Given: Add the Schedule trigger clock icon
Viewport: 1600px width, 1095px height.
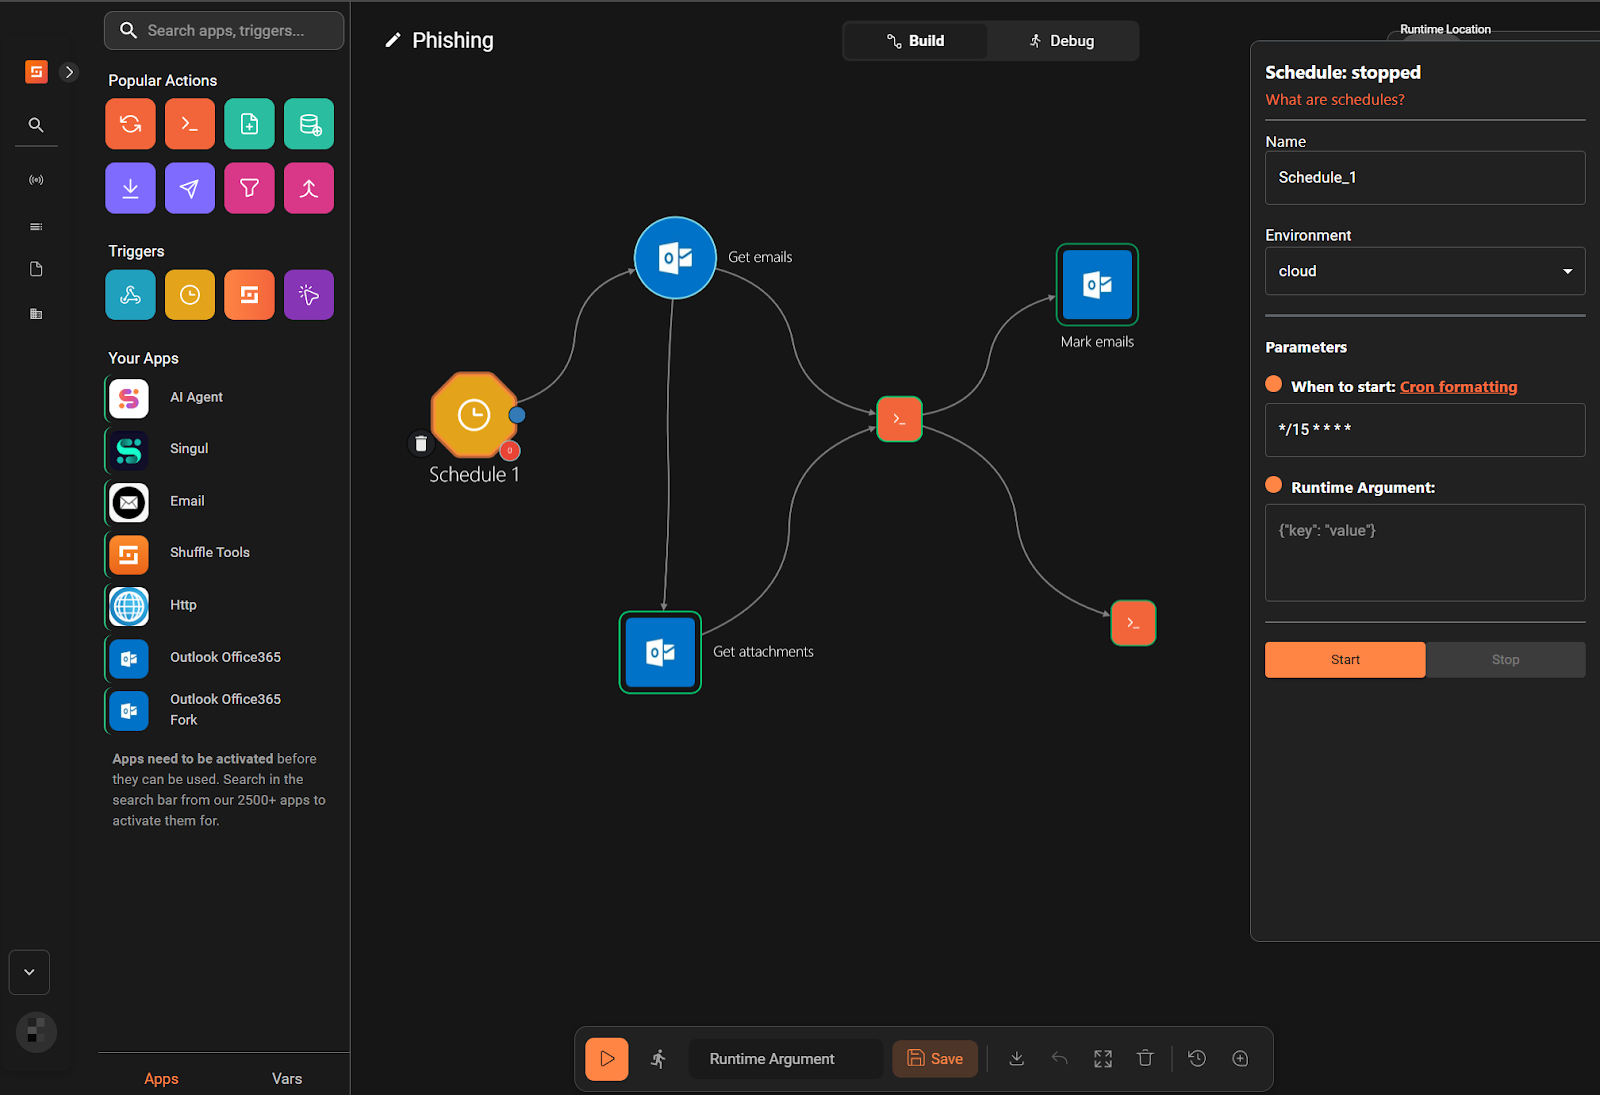Looking at the screenshot, I should (189, 294).
